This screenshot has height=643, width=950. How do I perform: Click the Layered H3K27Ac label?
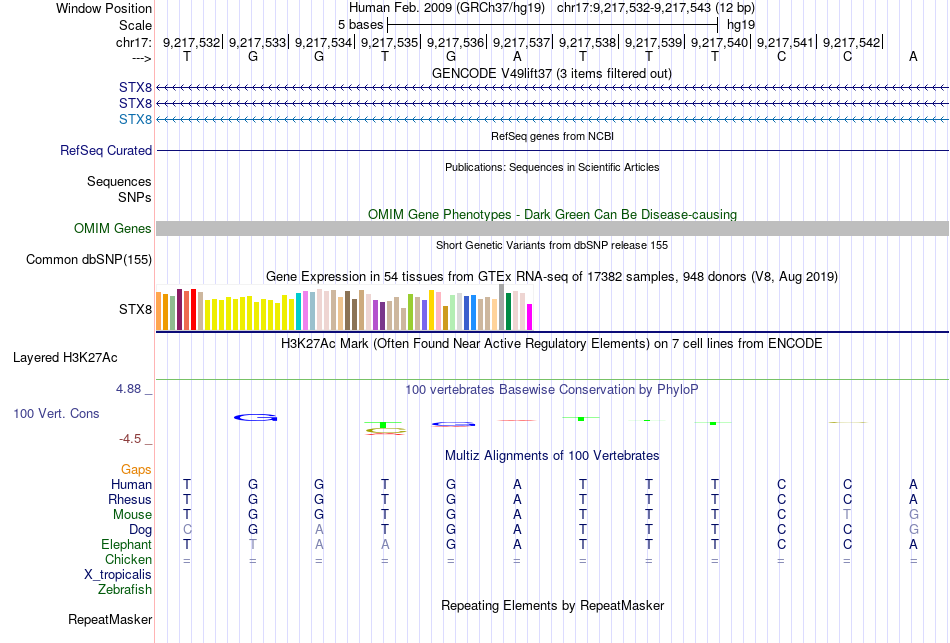[65, 358]
